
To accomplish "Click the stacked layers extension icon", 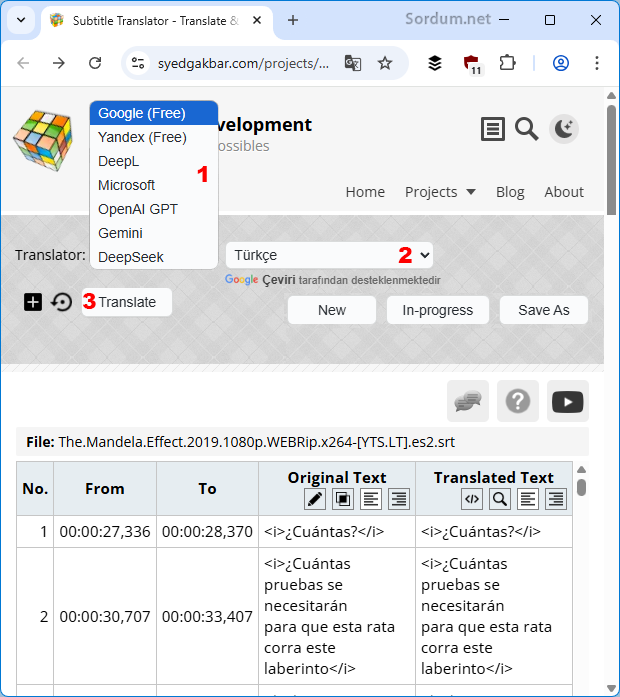I will (x=435, y=63).
